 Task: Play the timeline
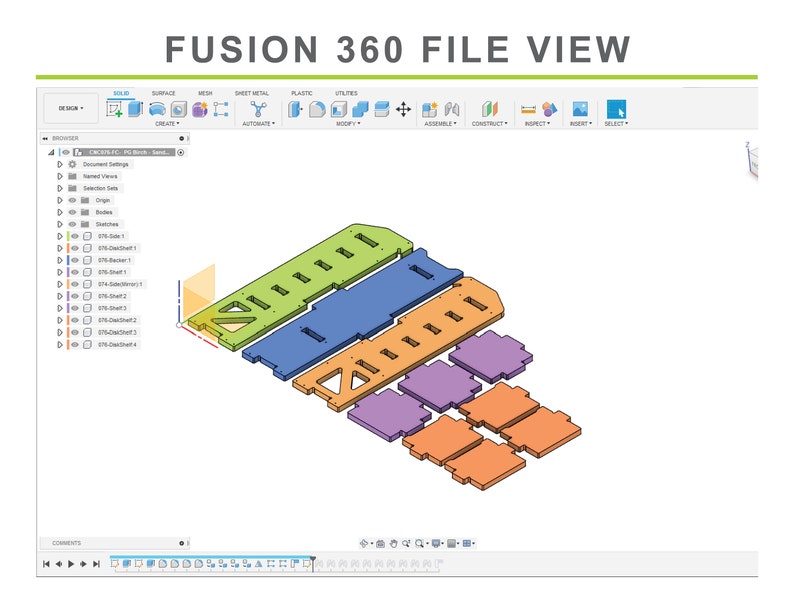pyautogui.click(x=71, y=564)
